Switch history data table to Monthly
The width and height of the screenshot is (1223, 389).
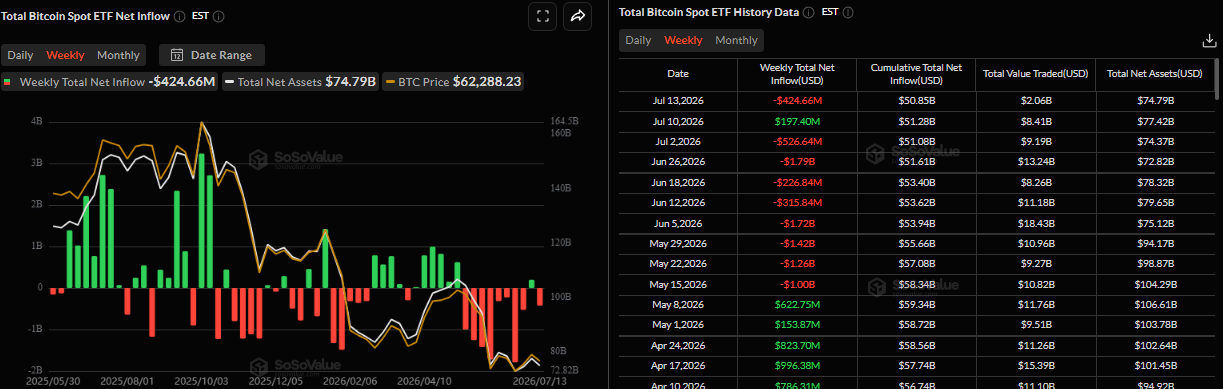[736, 40]
